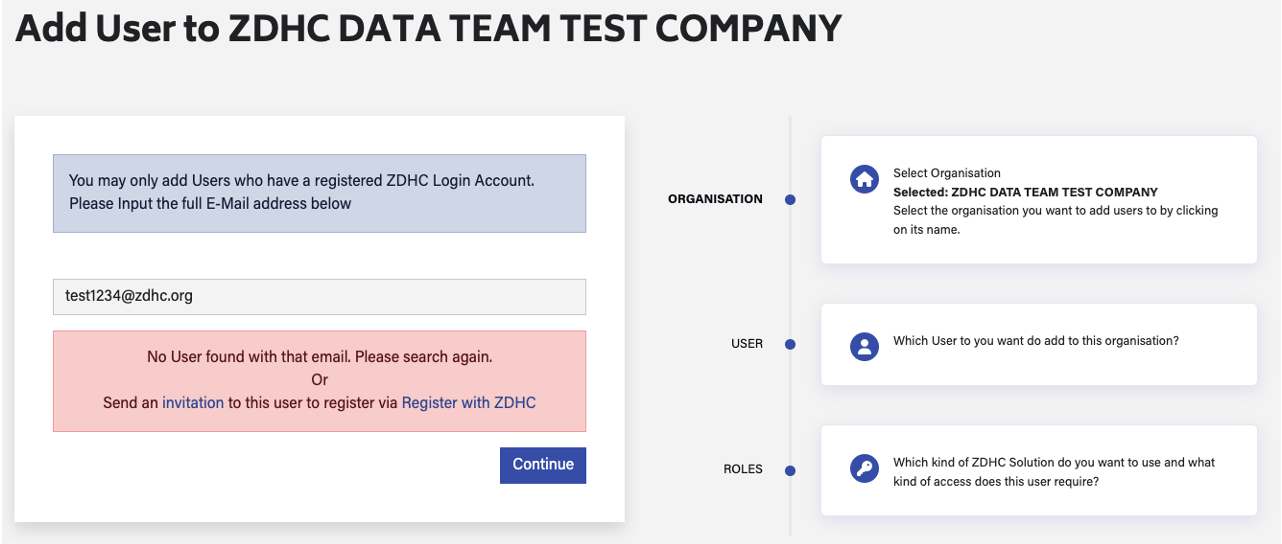Image resolution: width=1282 pixels, height=544 pixels.
Task: Click the home icon in Organisation card
Action: point(864,181)
